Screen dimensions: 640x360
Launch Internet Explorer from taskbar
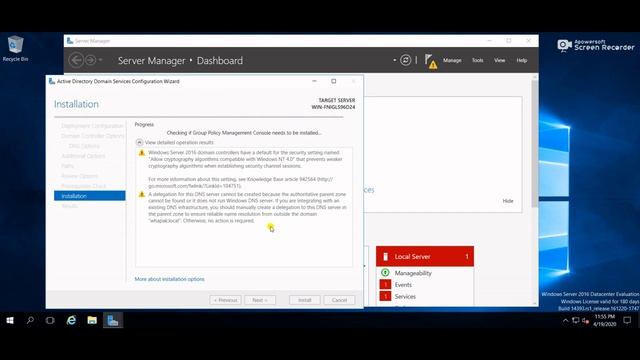pos(71,320)
